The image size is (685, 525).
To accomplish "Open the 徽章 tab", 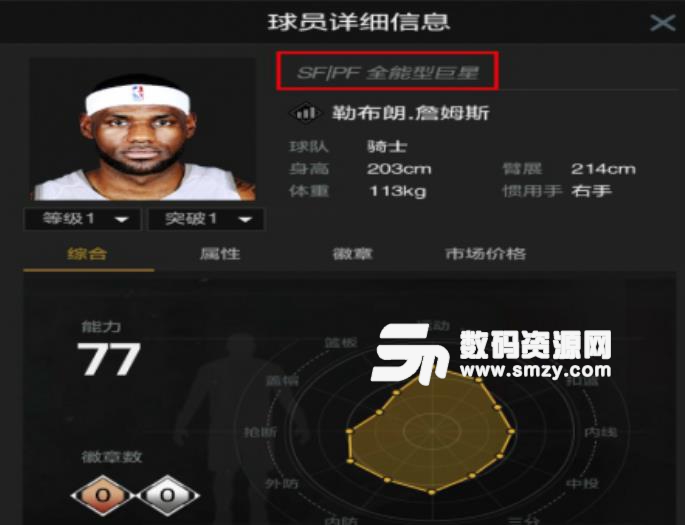I will (x=352, y=254).
